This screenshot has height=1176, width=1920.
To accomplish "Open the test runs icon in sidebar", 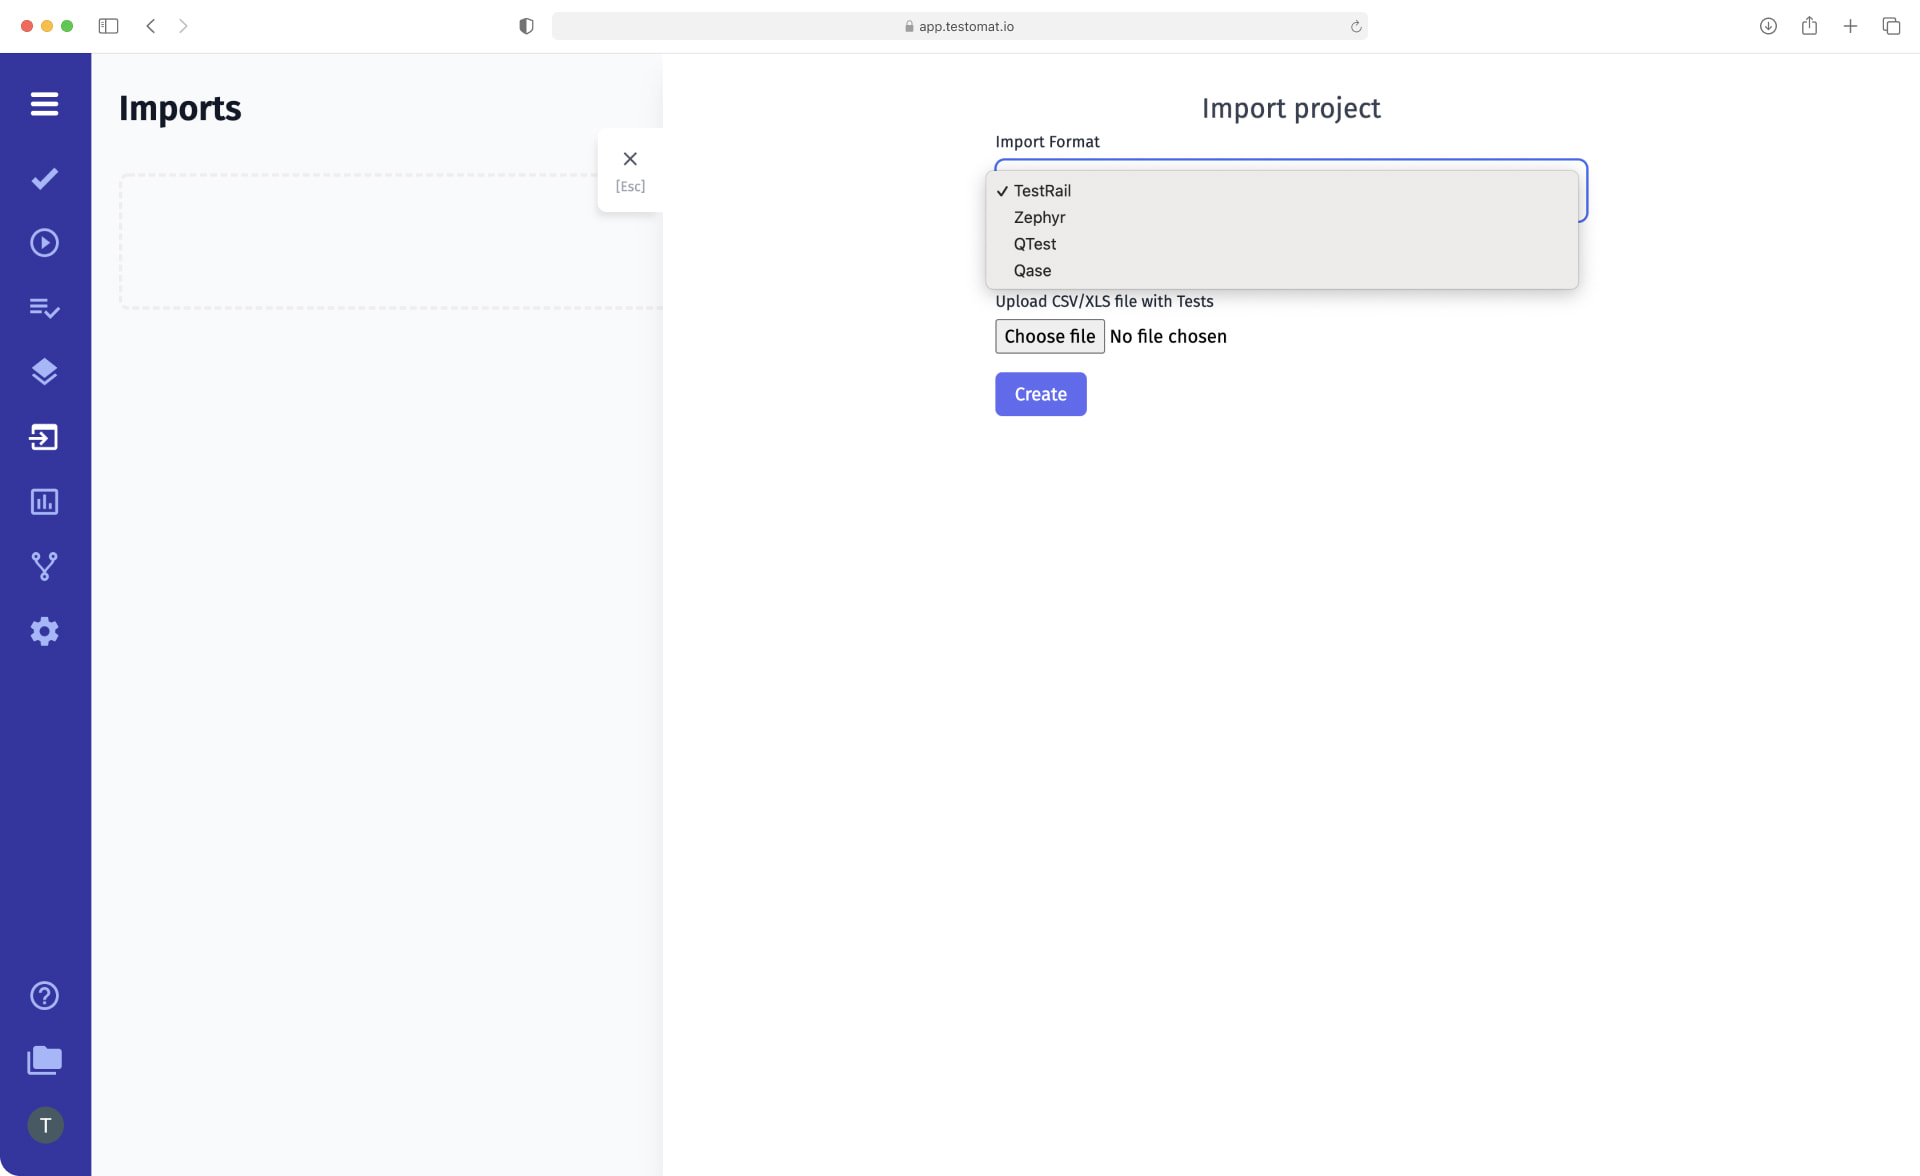I will coord(44,243).
